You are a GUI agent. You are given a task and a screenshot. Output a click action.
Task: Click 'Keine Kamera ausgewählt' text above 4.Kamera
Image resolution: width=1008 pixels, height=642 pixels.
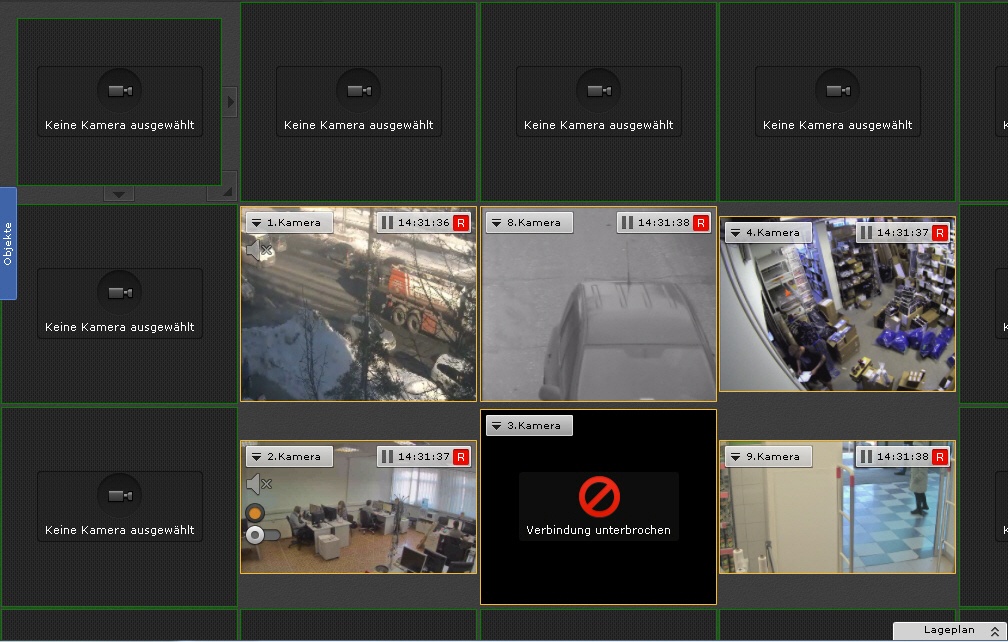[x=838, y=125]
